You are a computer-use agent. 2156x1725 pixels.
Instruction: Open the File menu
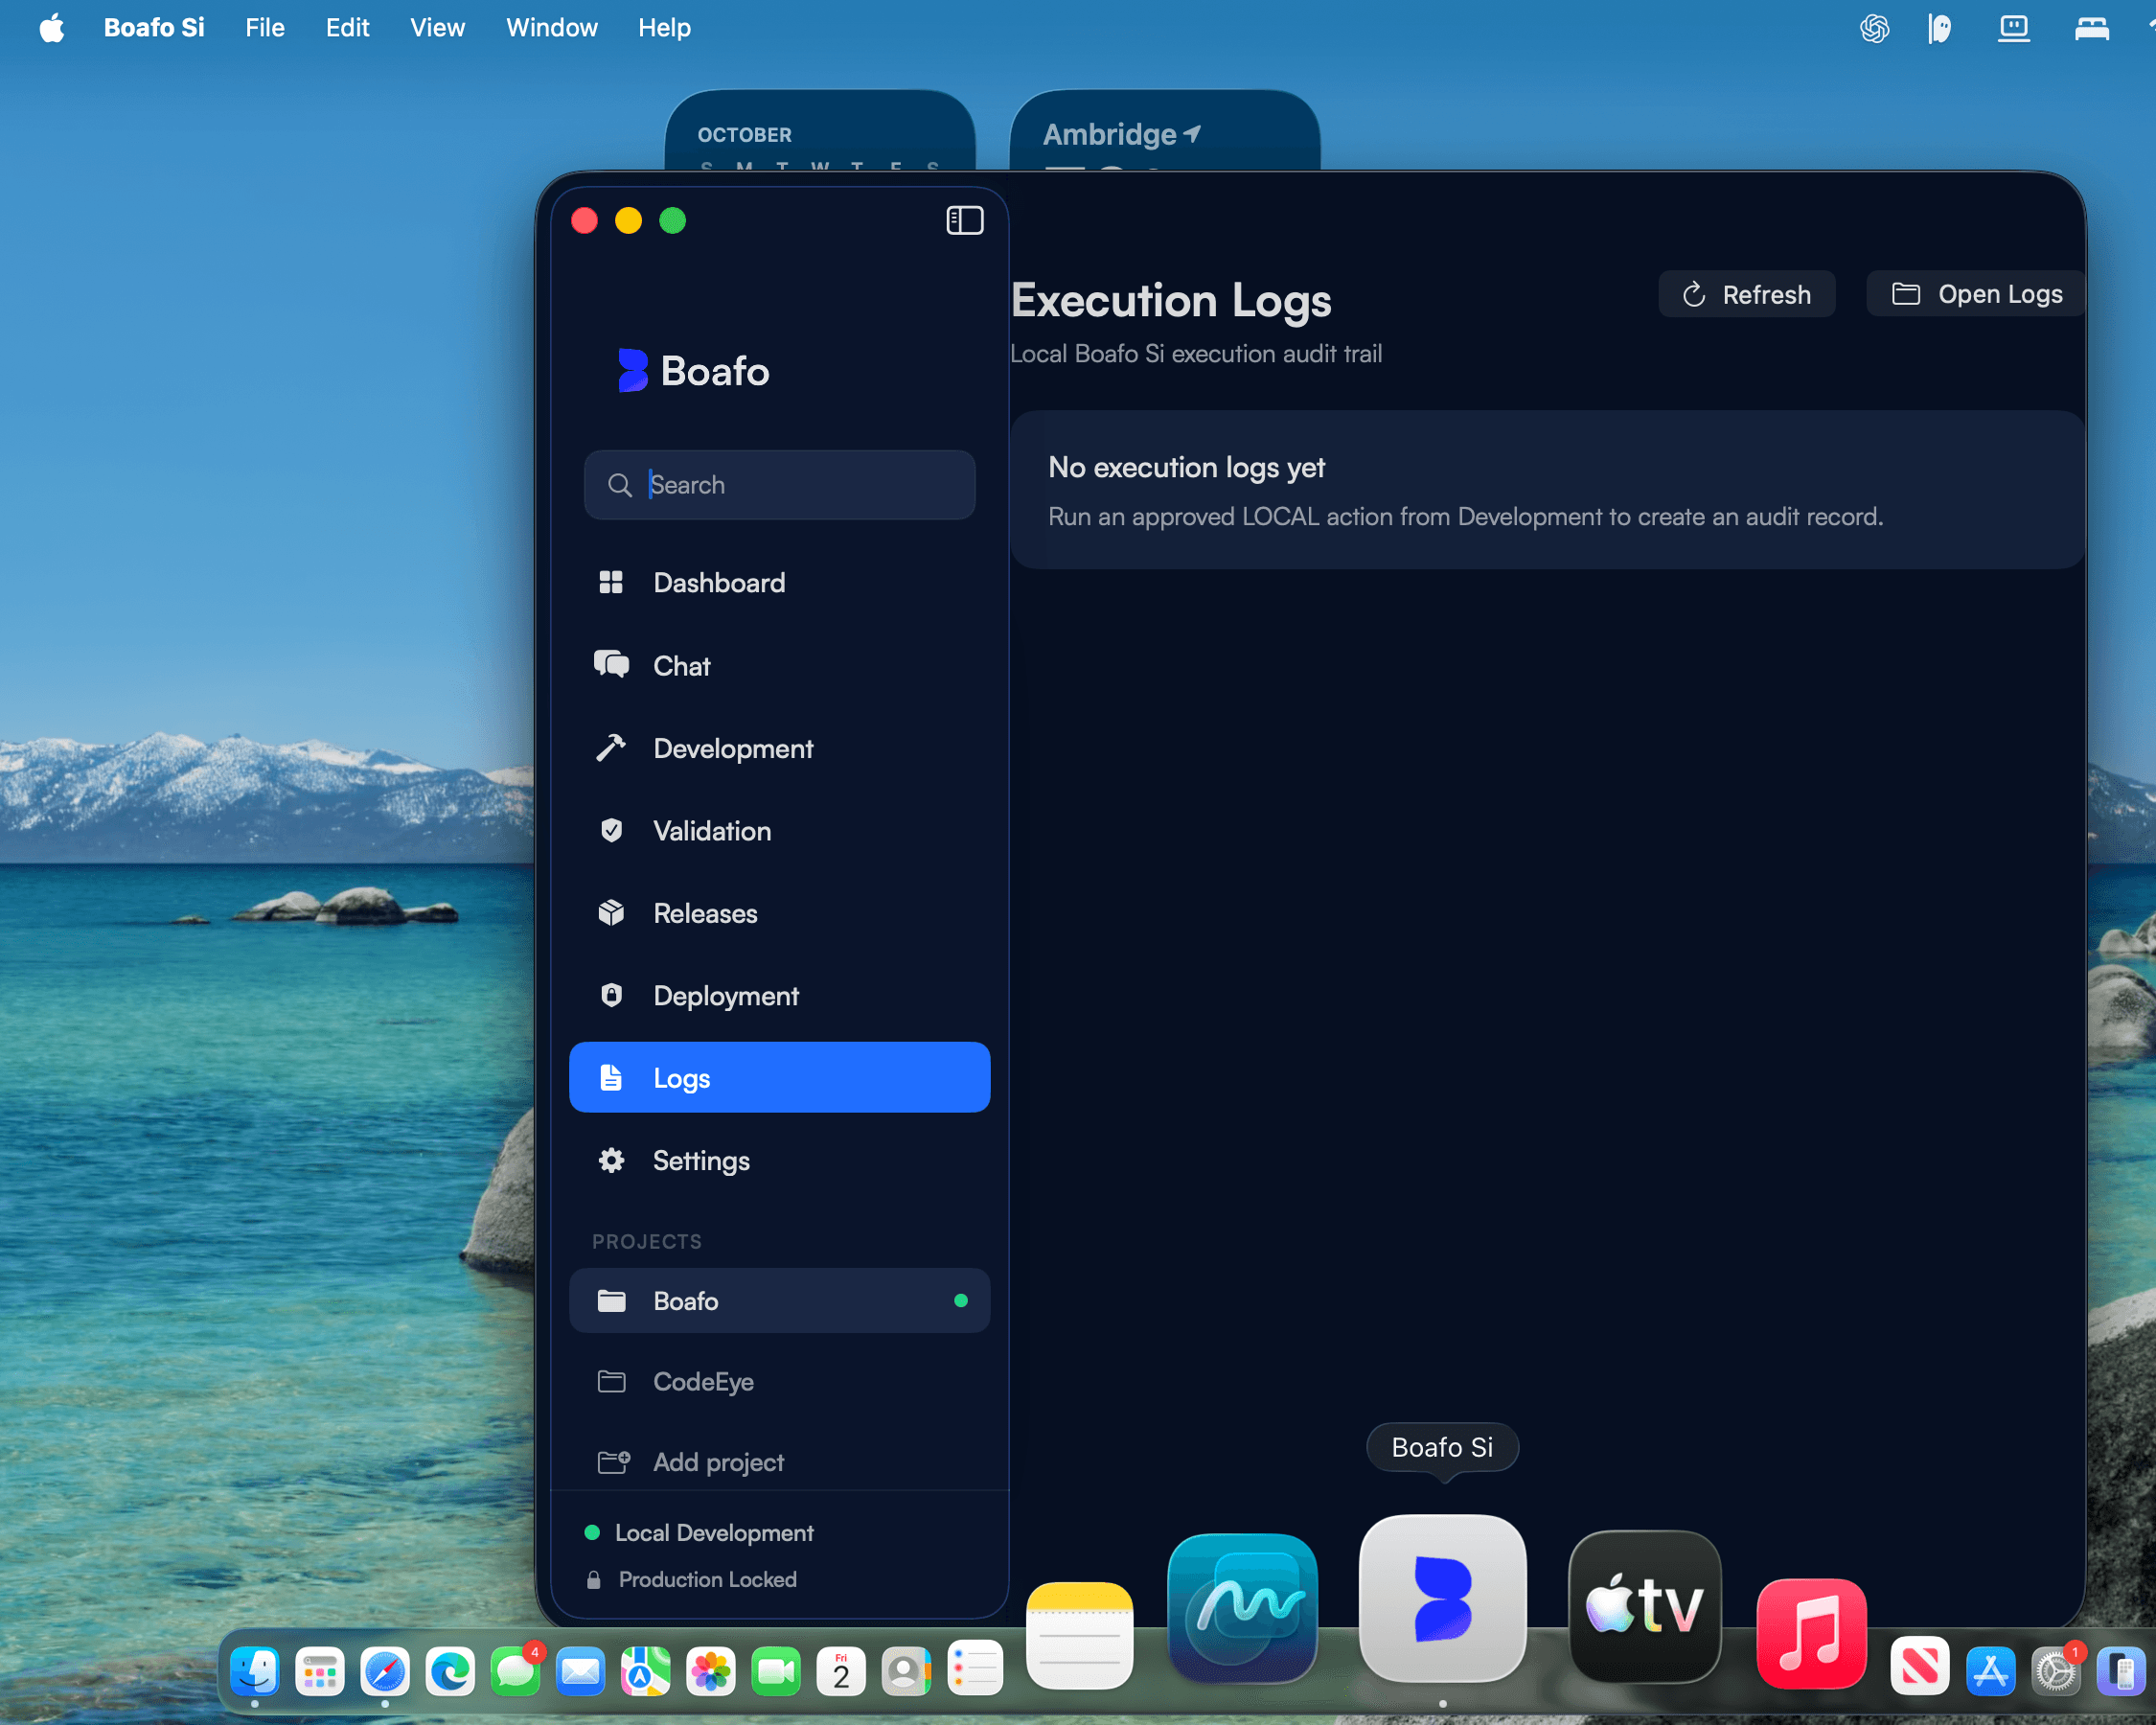pos(265,28)
